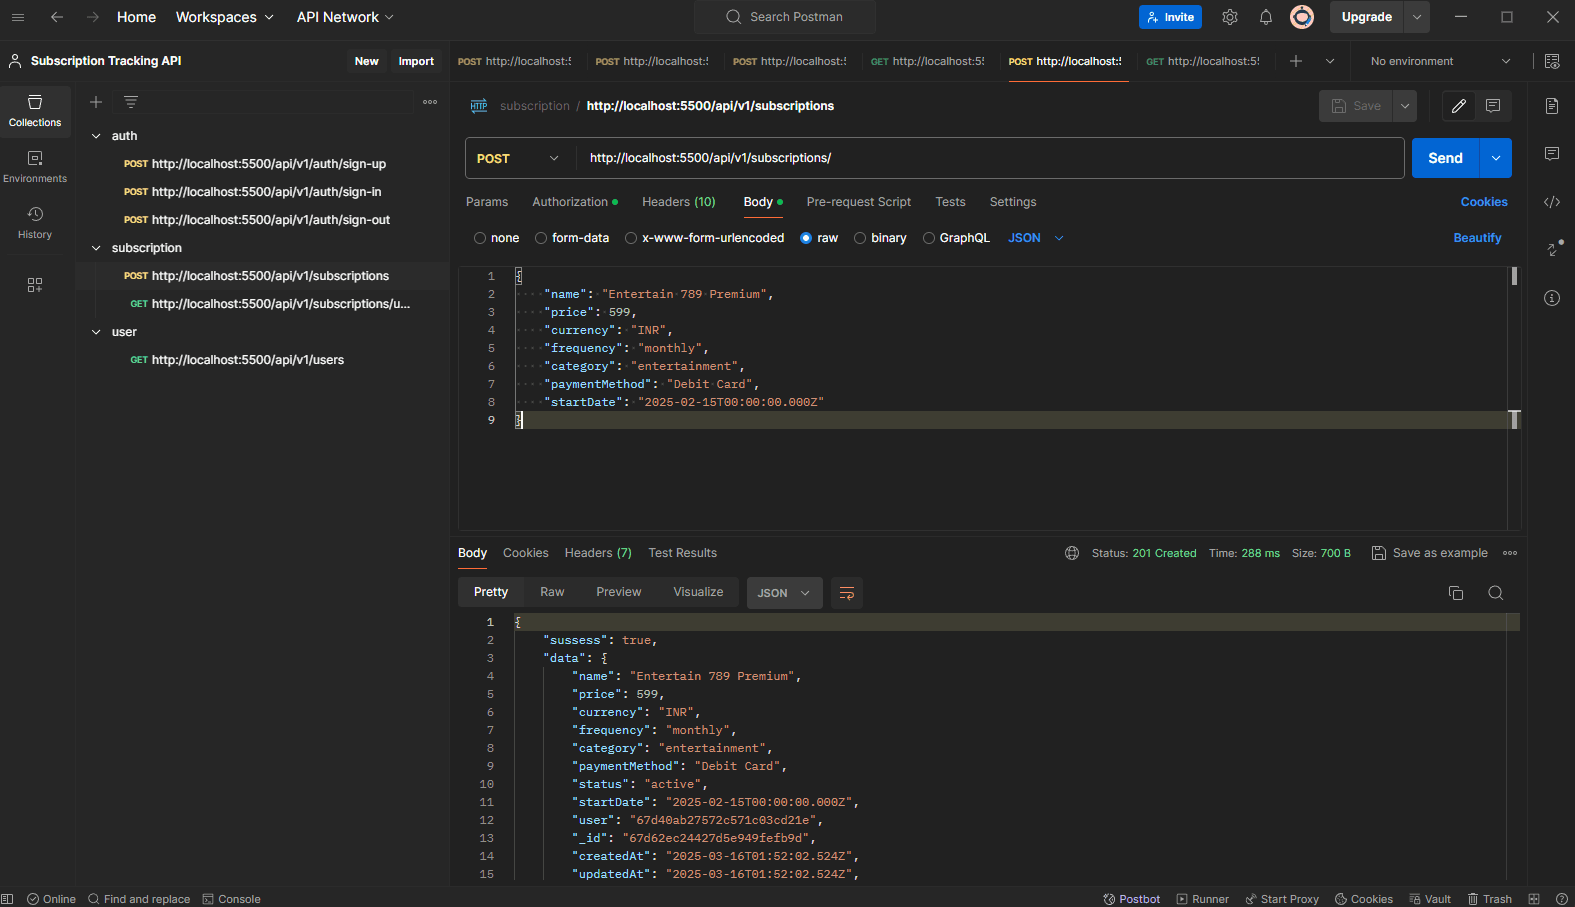
Task: Open the settings gear icon
Action: [1230, 17]
